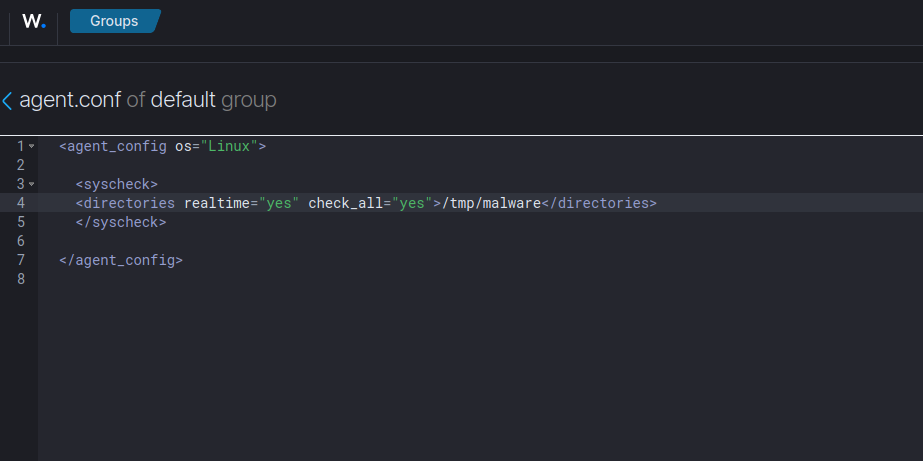Click the check_all attribute name
The height and width of the screenshot is (461, 923).
tap(346, 203)
